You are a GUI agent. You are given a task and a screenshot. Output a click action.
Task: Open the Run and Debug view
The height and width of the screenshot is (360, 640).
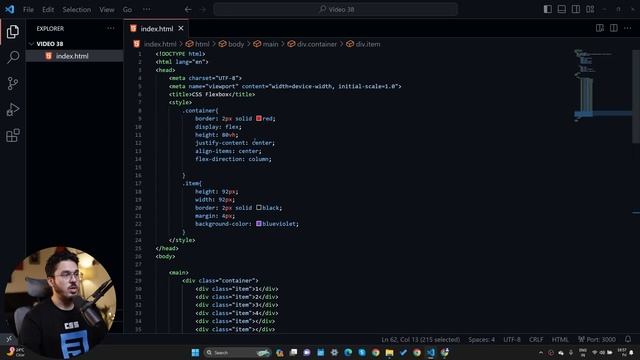(x=13, y=109)
